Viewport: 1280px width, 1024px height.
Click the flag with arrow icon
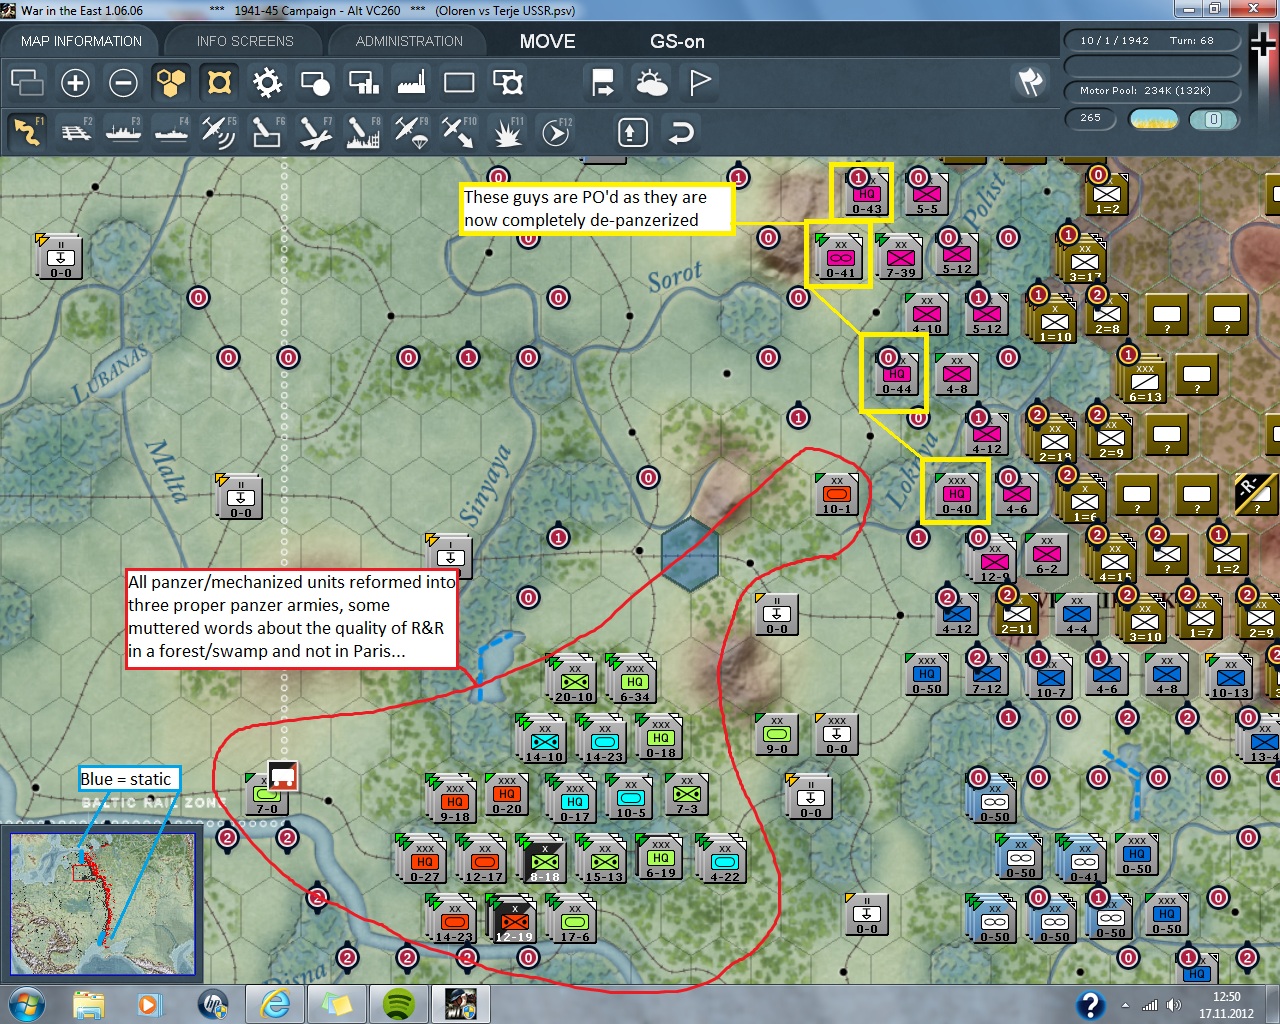coord(603,82)
